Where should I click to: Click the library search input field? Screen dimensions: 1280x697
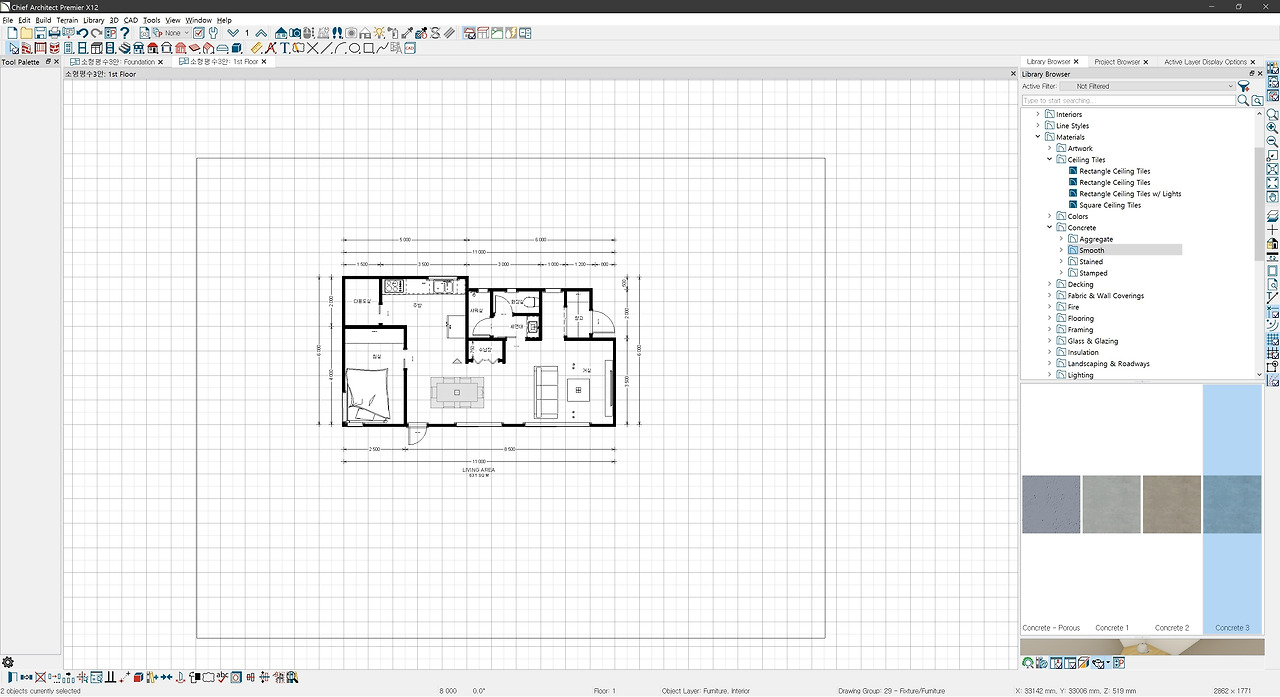1128,100
